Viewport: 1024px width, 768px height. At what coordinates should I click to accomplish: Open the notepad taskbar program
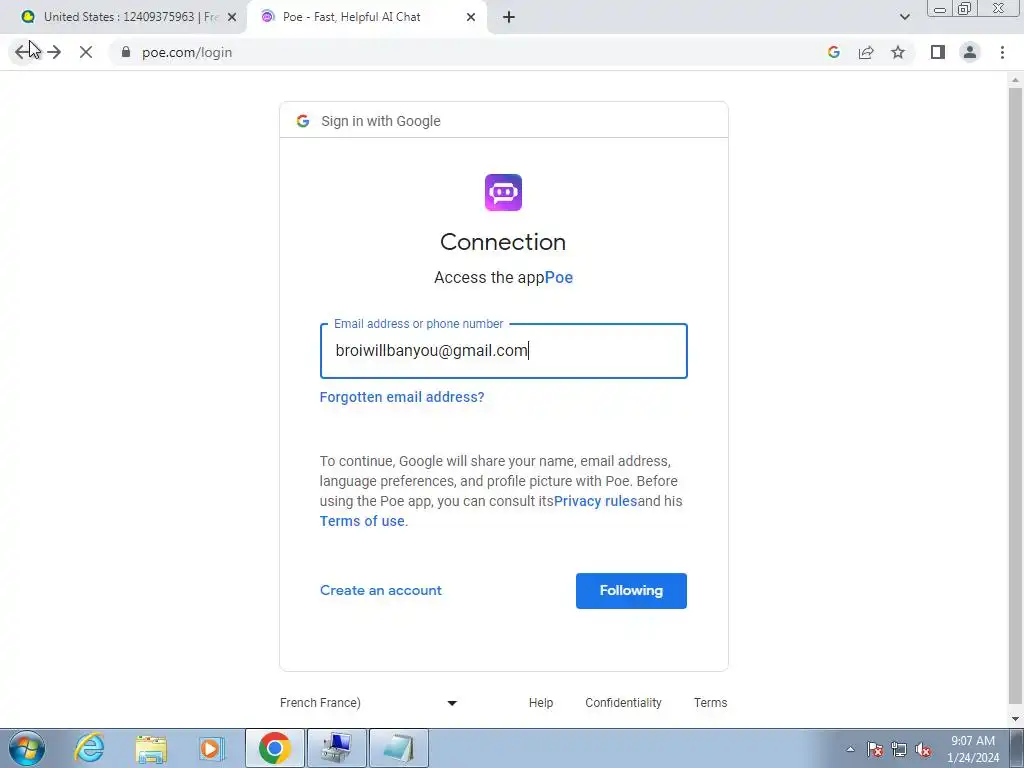399,748
